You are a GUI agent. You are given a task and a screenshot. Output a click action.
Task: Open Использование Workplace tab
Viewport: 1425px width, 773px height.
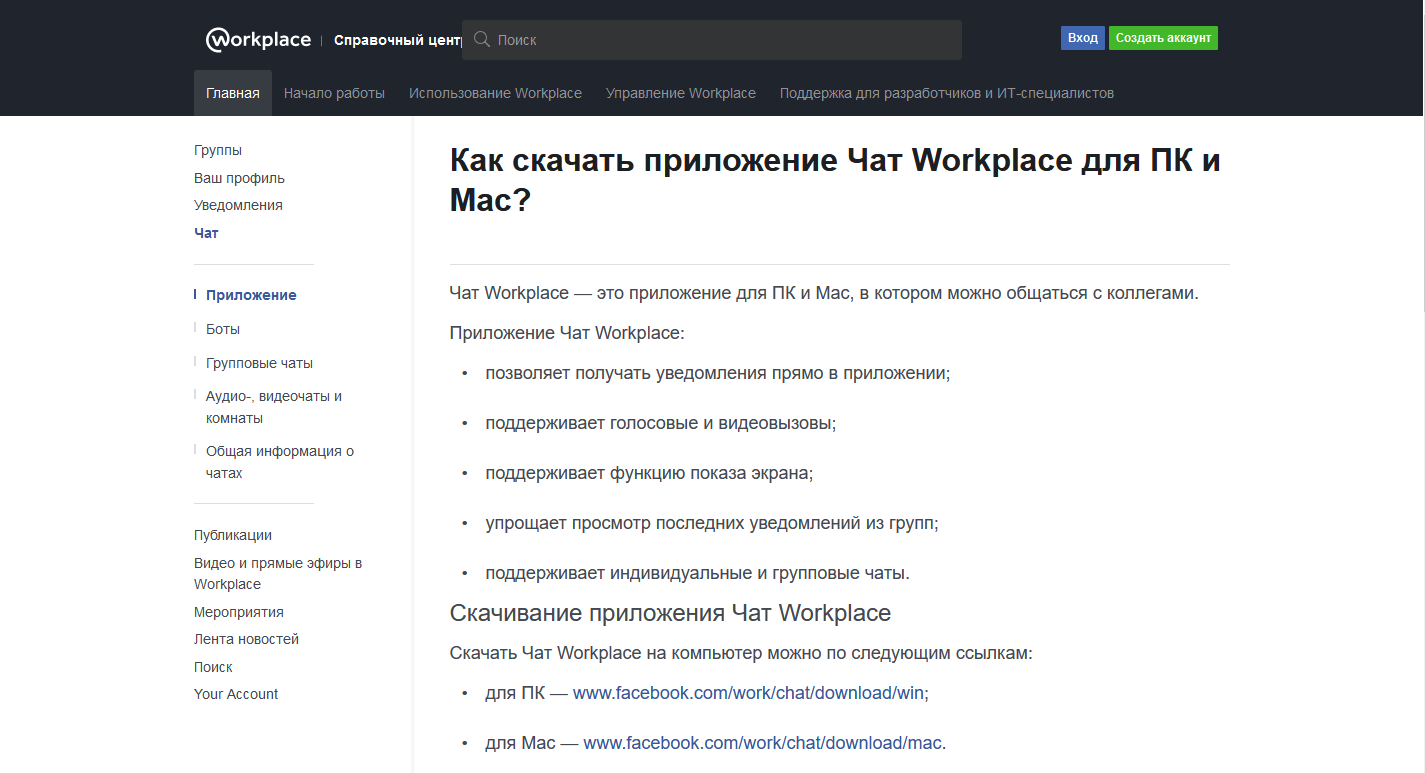pos(495,93)
